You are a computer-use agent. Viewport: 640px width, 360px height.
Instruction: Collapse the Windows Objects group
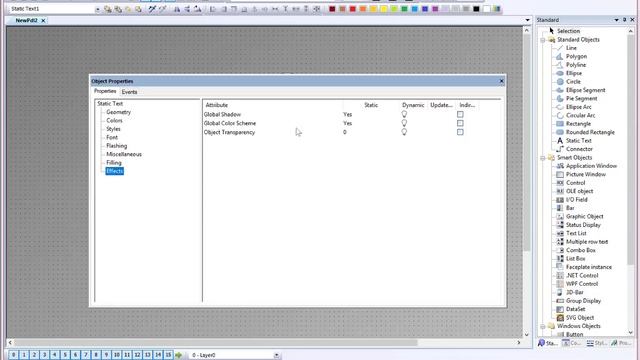[543, 327]
